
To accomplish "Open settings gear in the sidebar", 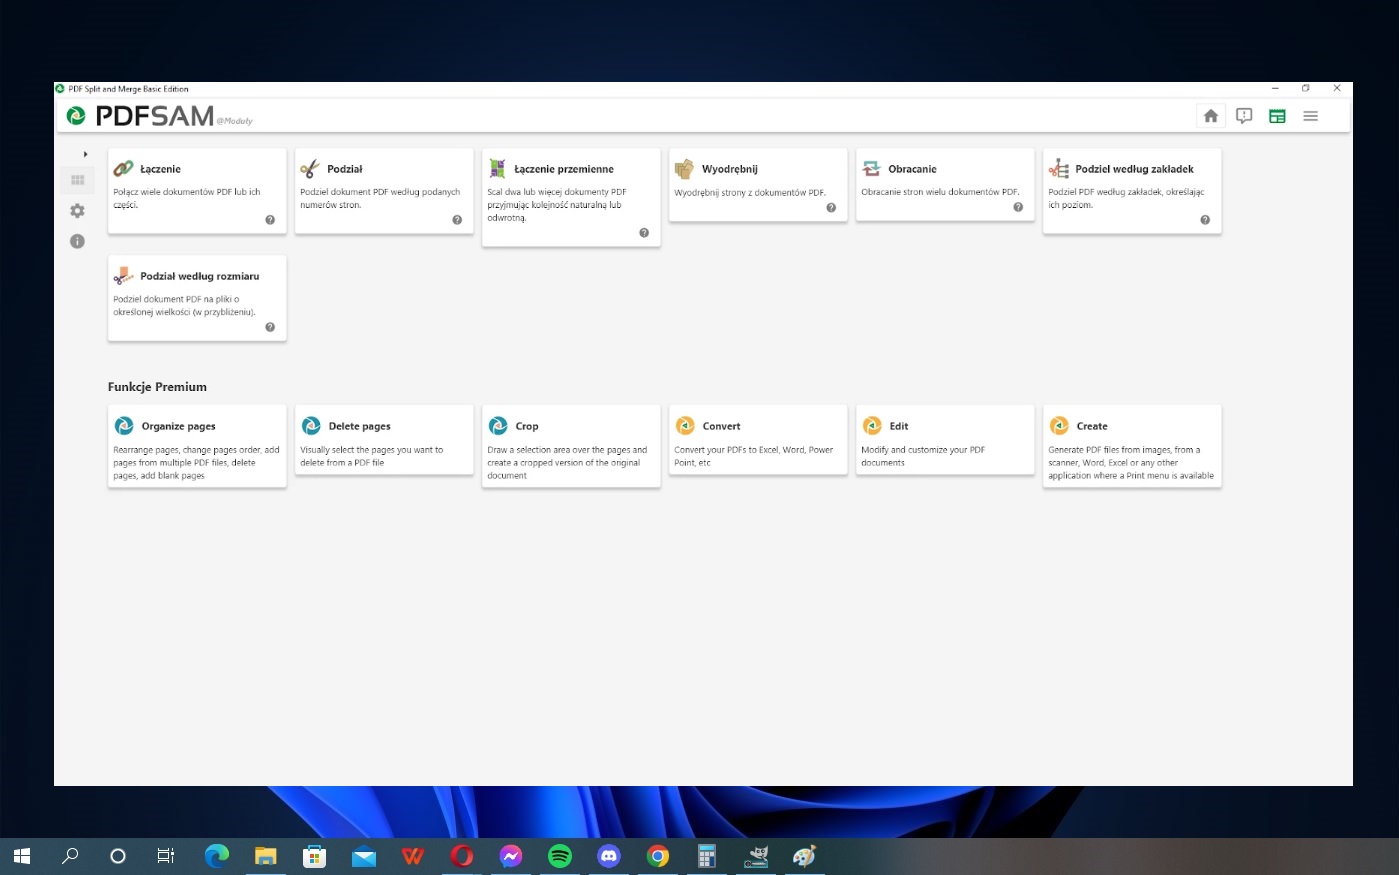I will pos(77,211).
